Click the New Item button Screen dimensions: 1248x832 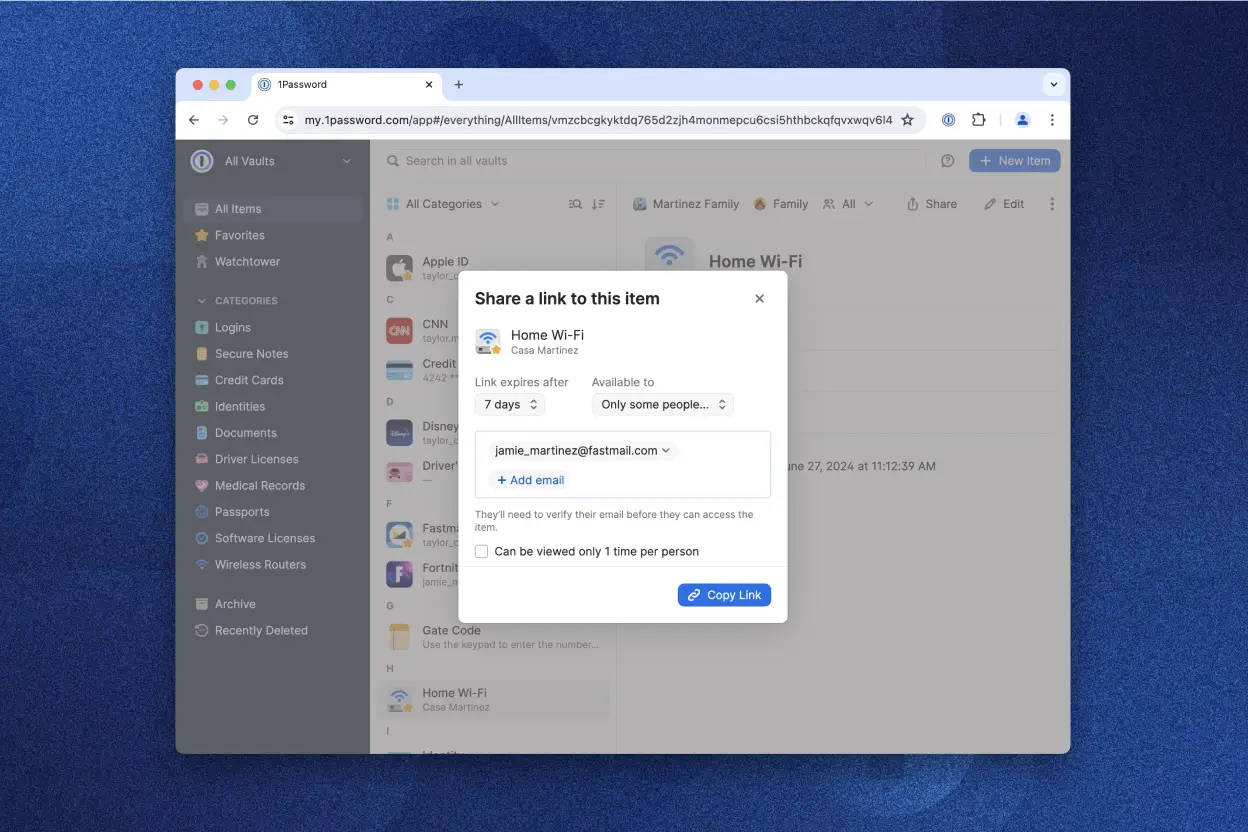tap(1014, 161)
